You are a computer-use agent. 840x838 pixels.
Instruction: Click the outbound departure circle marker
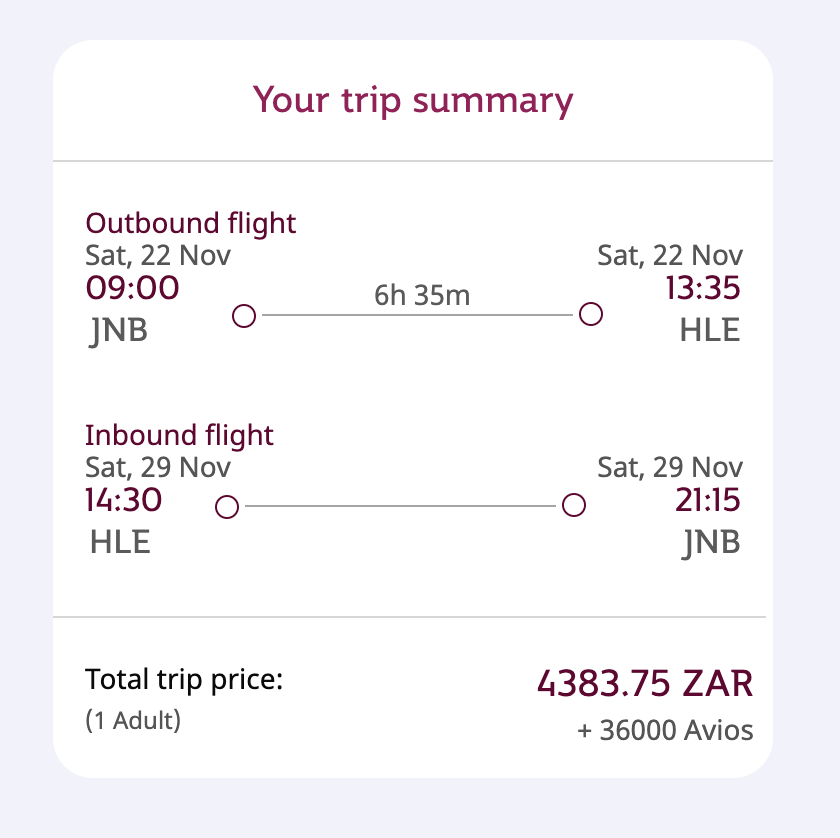tap(243, 315)
